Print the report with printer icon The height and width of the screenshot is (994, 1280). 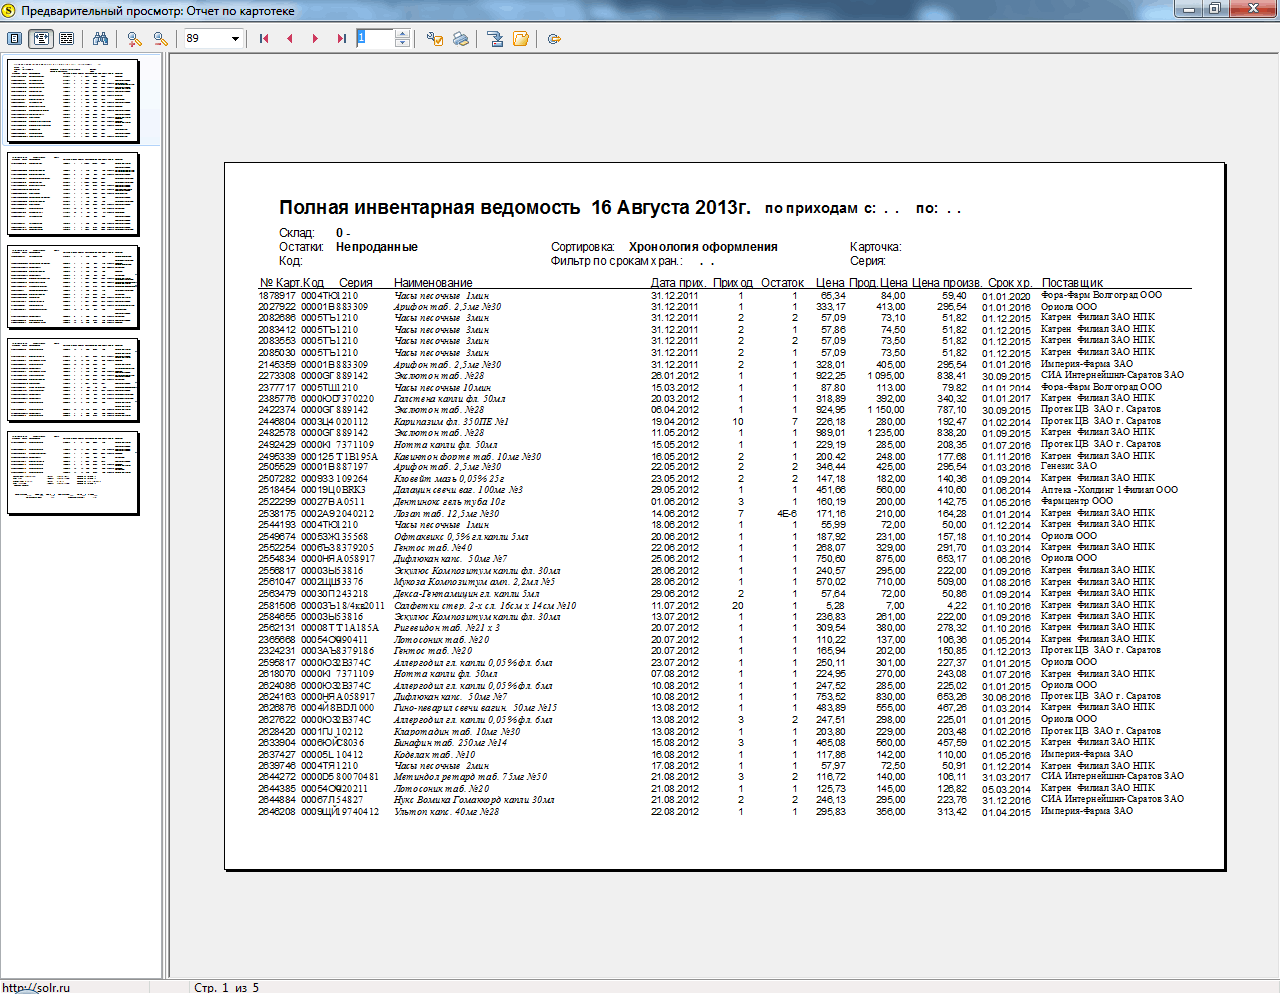[x=461, y=38]
